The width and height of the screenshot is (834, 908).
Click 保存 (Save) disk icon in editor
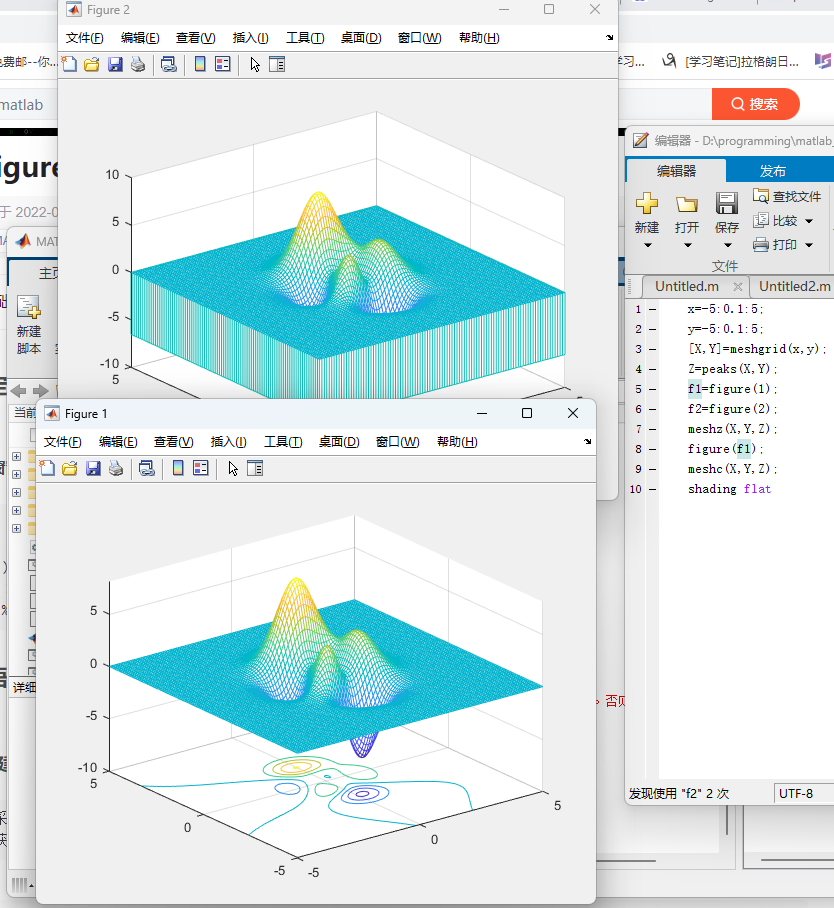pos(726,203)
